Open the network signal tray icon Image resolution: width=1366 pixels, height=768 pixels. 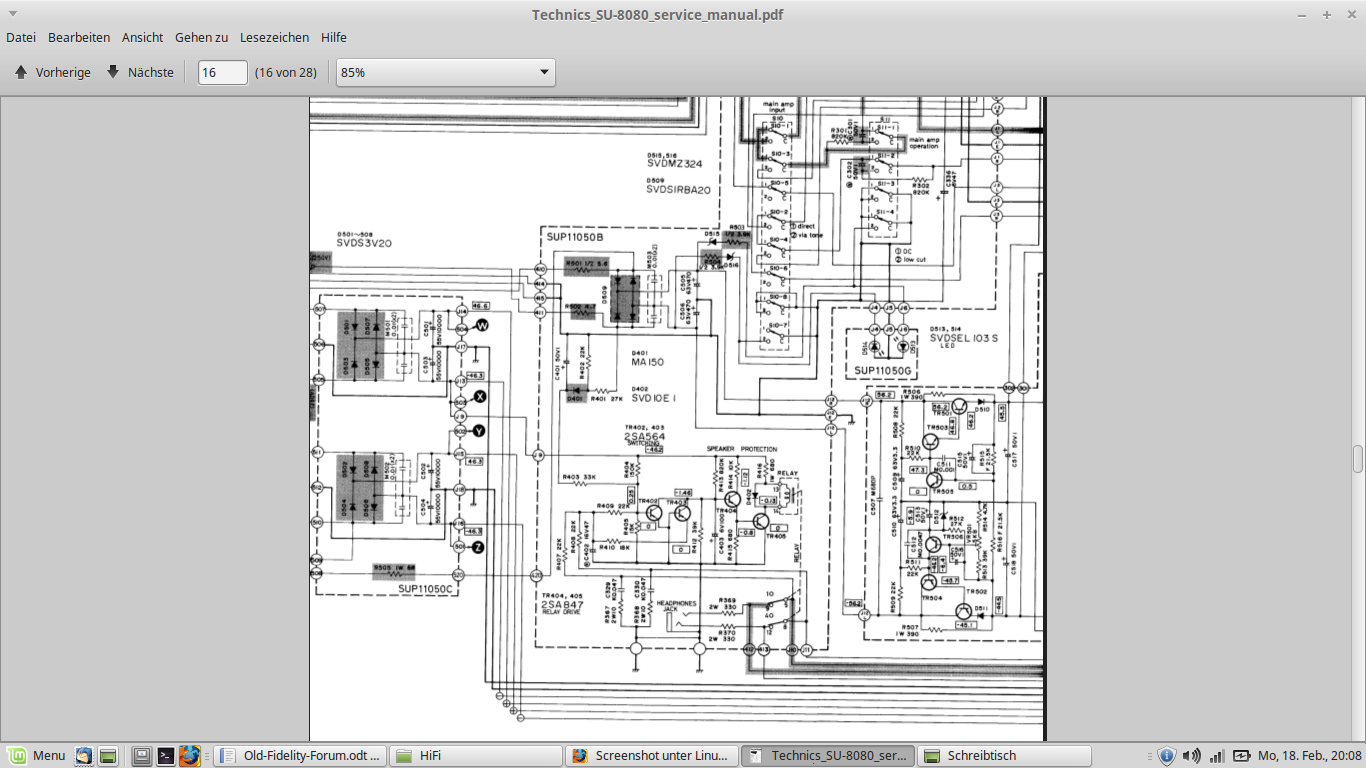pos(1217,756)
